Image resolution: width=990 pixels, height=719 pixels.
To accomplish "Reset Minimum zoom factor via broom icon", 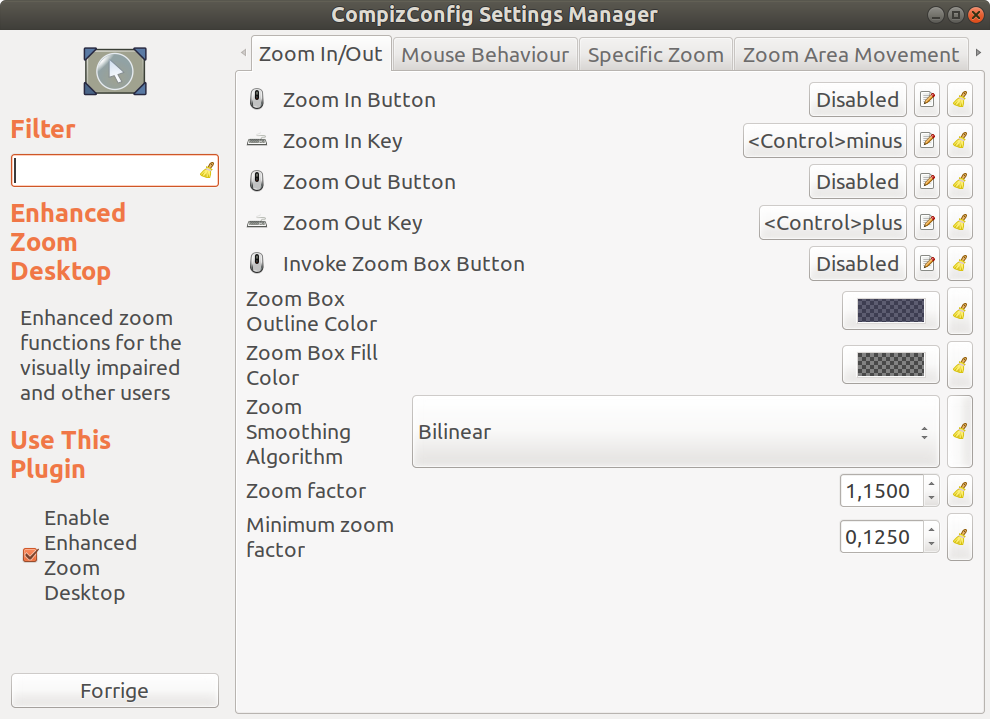I will click(x=960, y=537).
